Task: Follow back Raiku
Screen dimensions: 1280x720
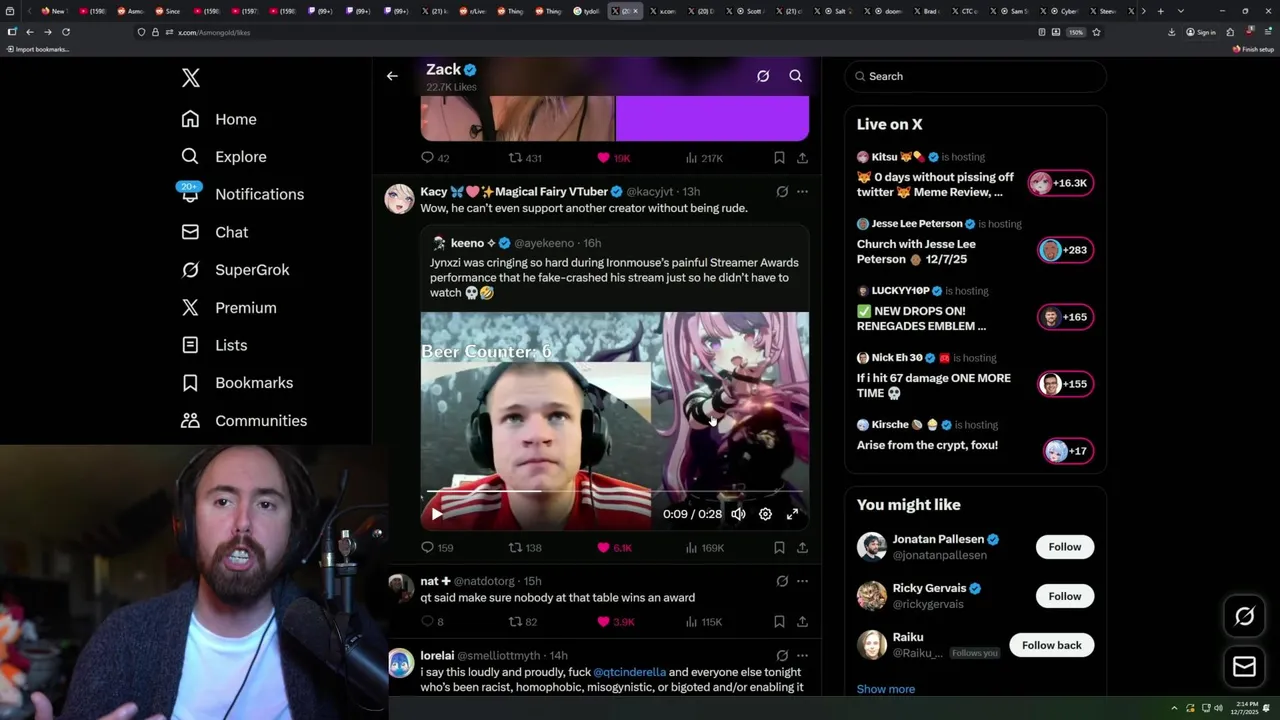Action: click(1052, 645)
